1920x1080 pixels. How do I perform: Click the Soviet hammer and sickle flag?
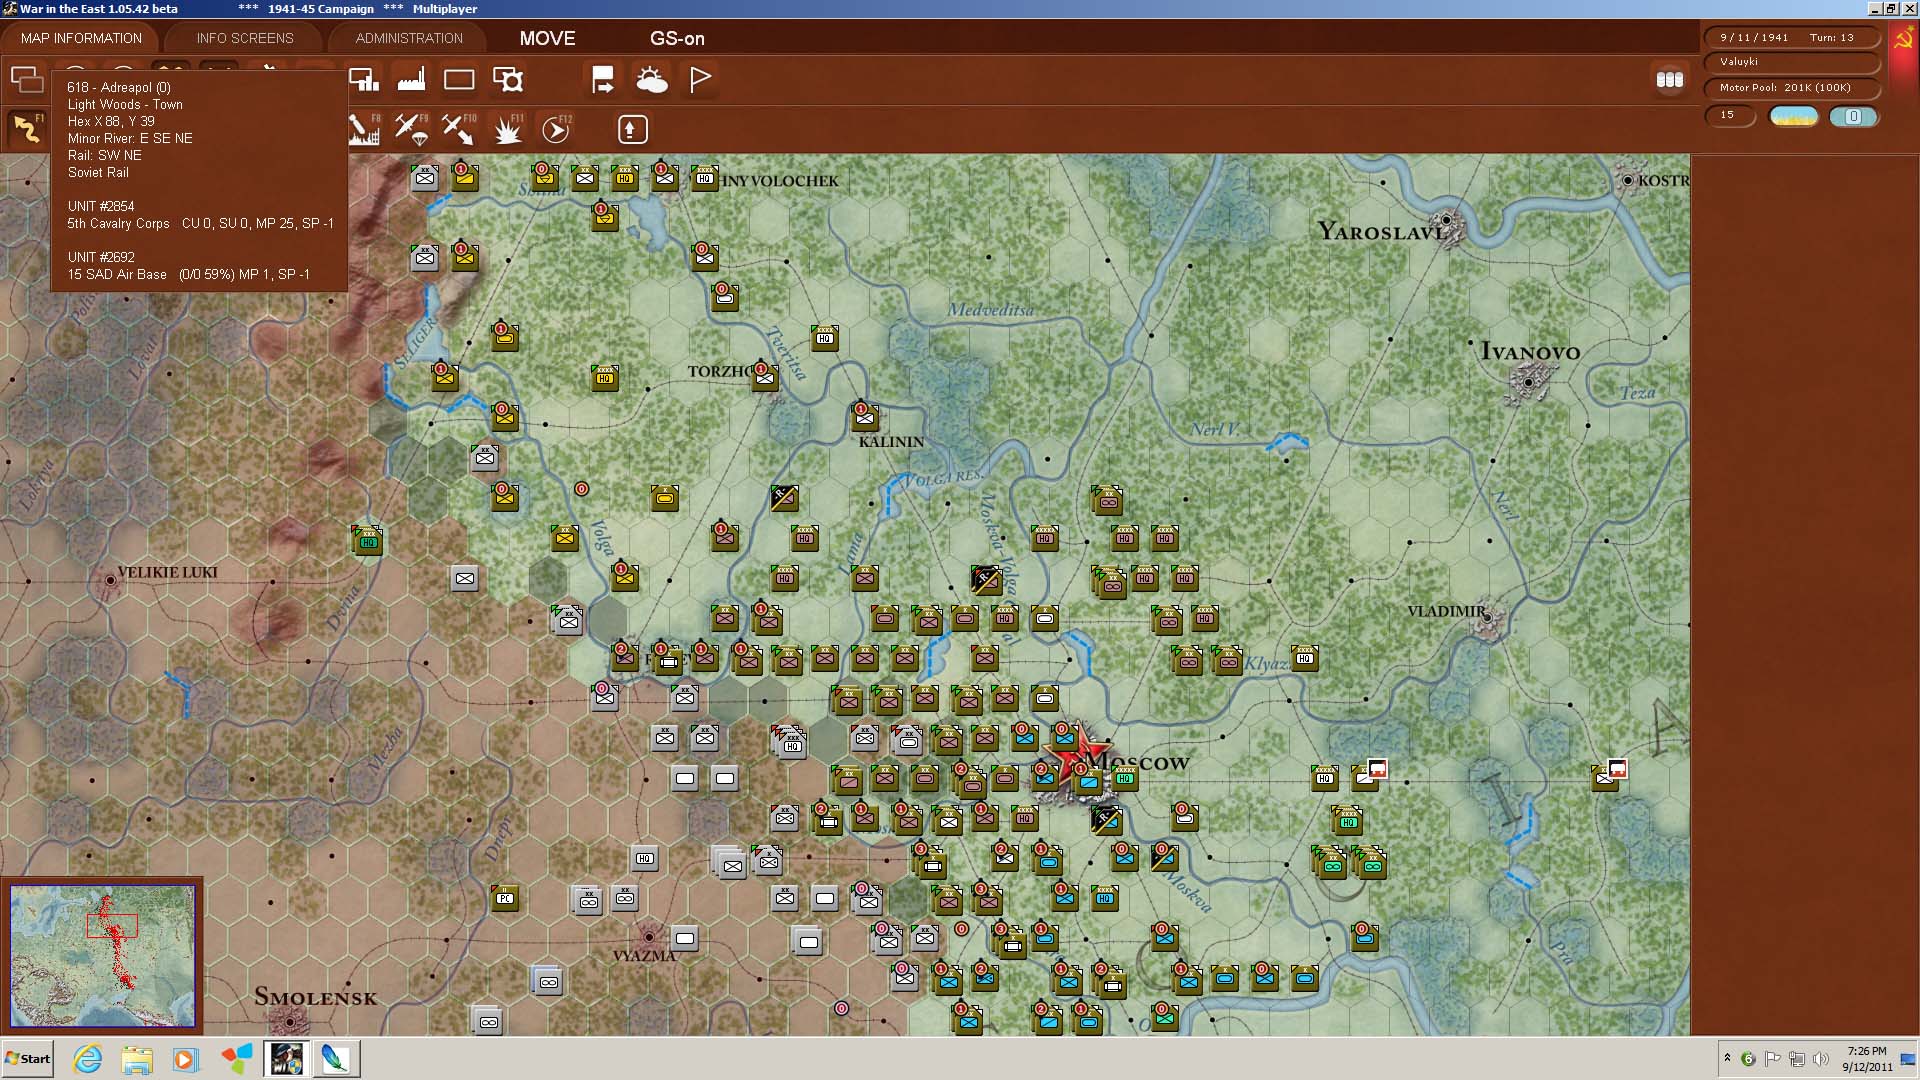pos(1903,39)
